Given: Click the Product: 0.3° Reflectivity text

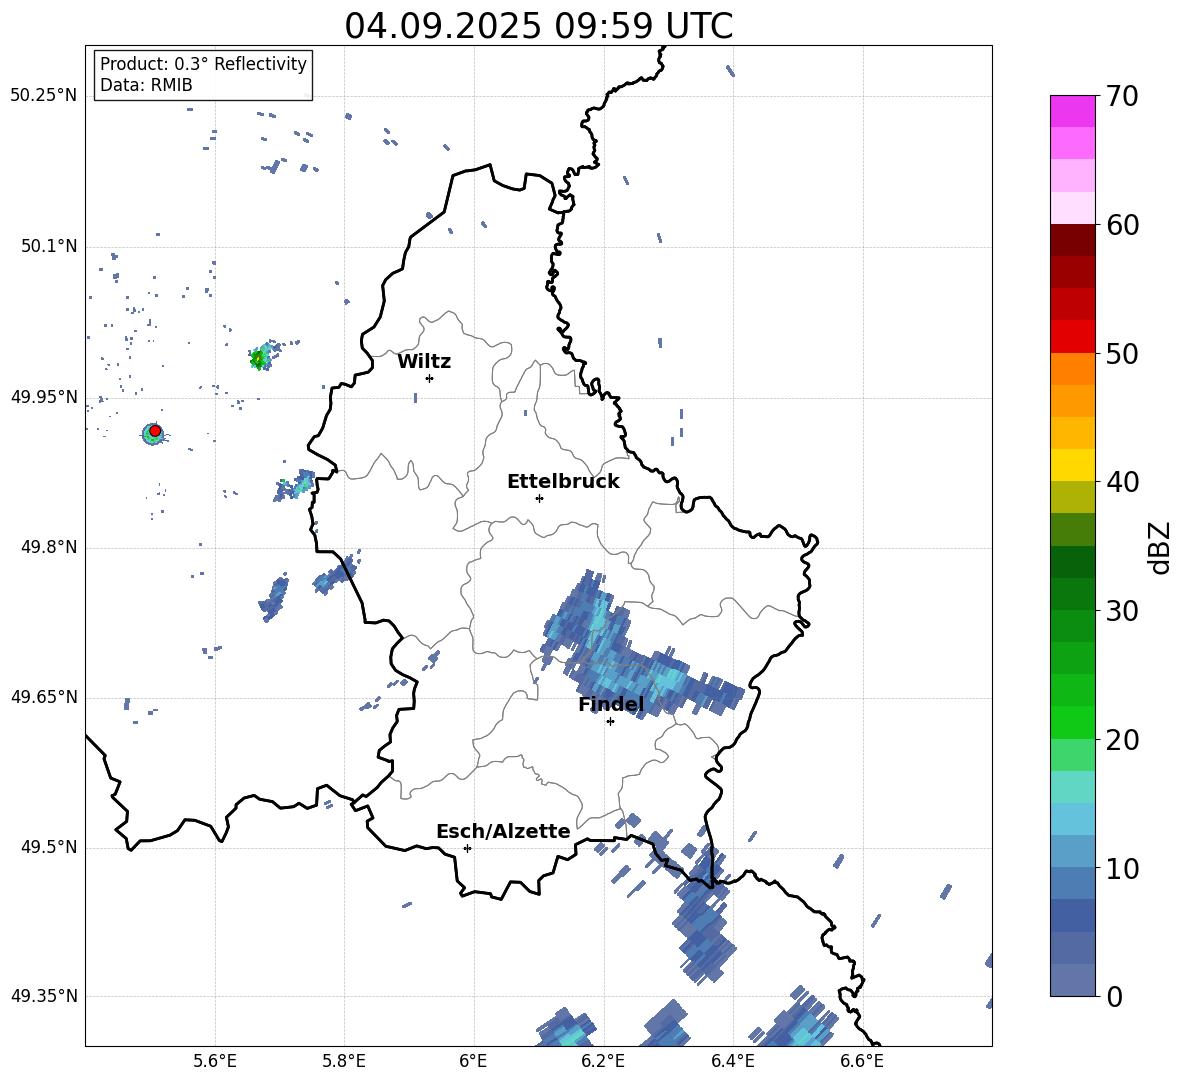Looking at the screenshot, I should pos(203,64).
